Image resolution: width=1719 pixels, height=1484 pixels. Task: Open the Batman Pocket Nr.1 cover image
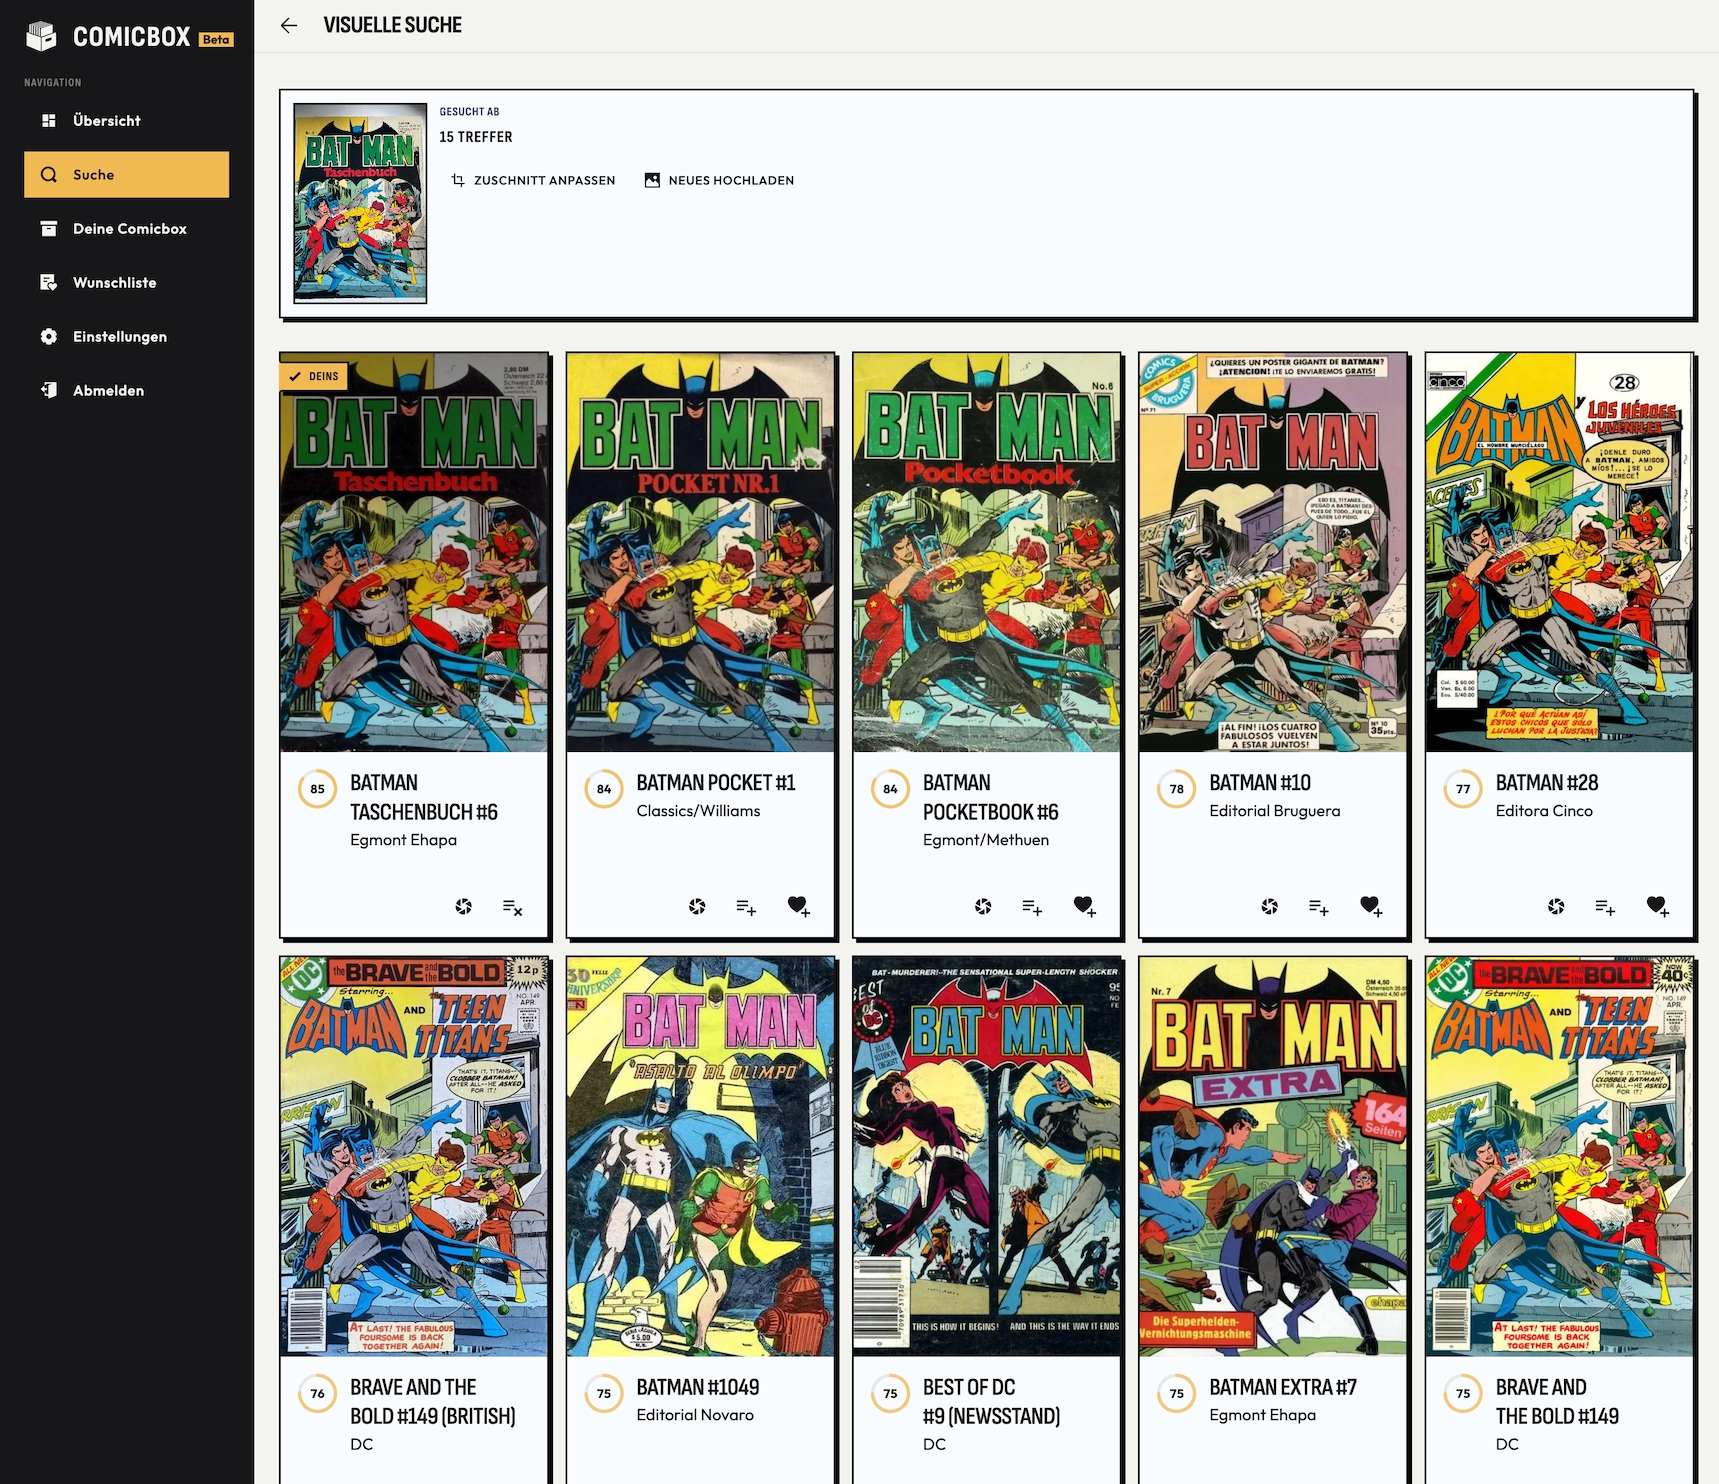tap(701, 552)
